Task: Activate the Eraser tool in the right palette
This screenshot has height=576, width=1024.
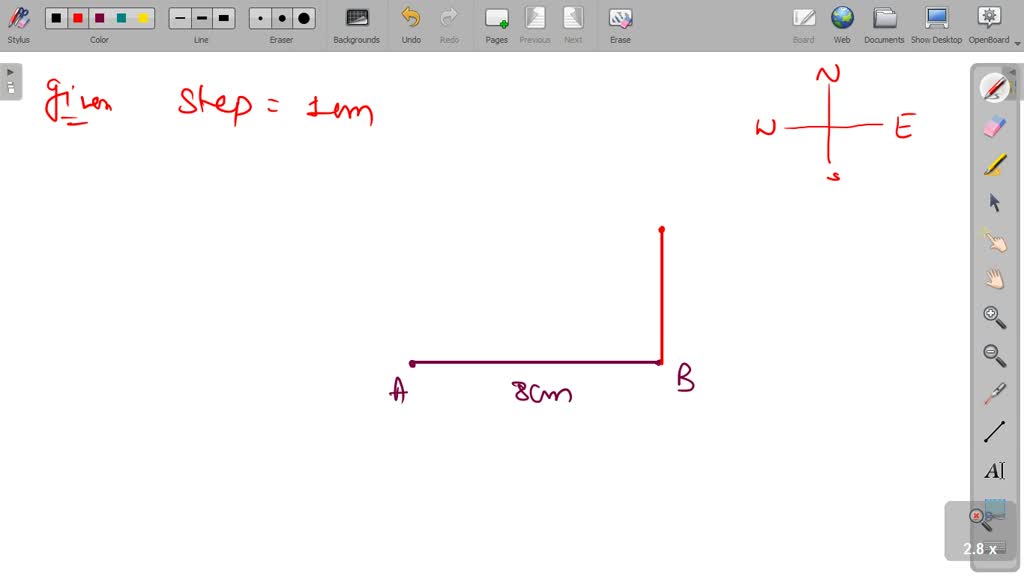Action: pyautogui.click(x=995, y=126)
